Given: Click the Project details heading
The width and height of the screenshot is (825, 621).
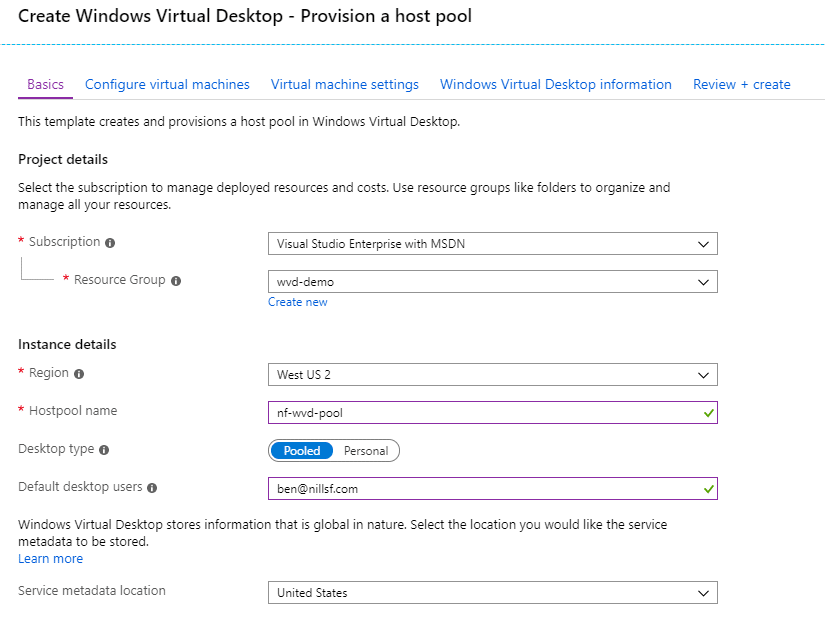Looking at the screenshot, I should pos(63,159).
